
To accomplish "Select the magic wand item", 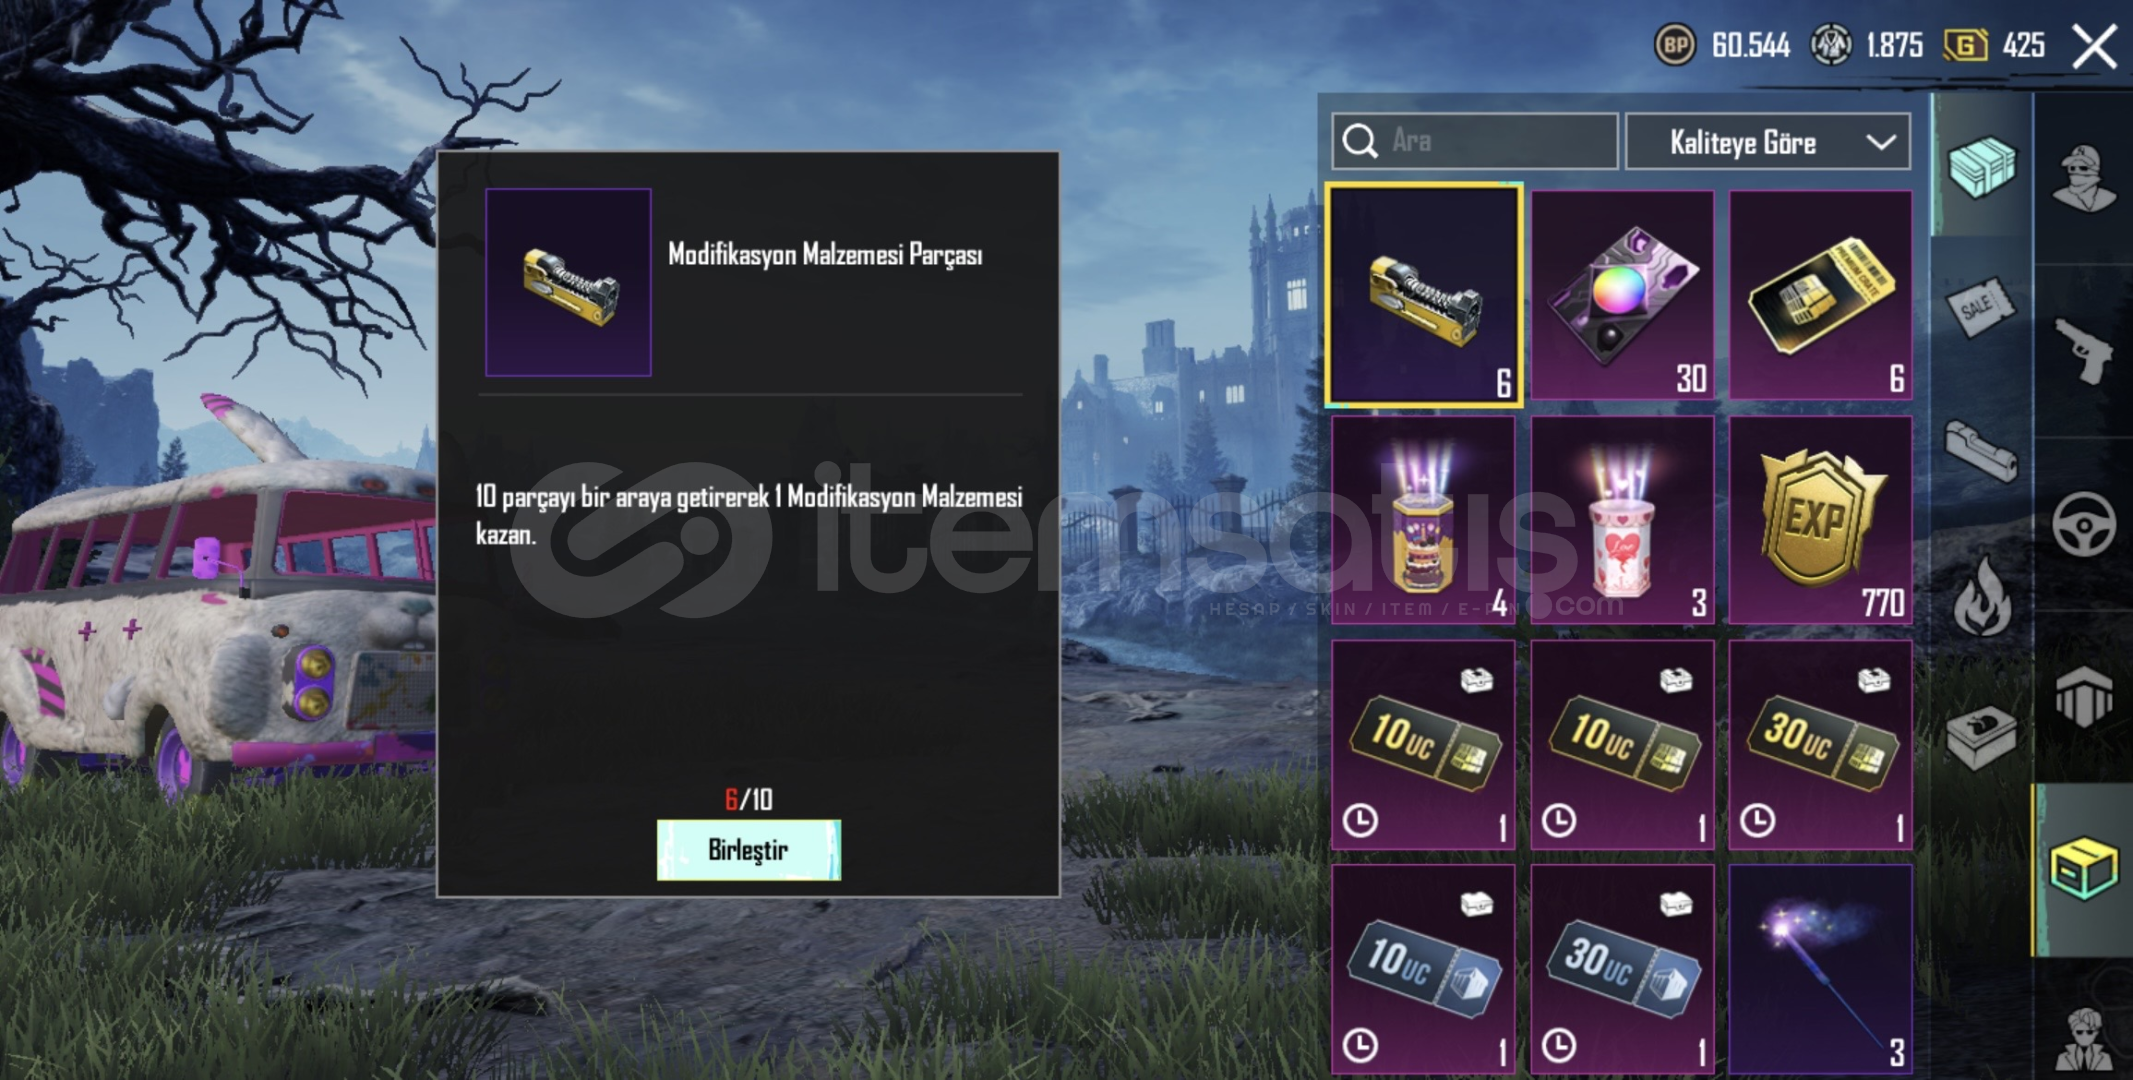I will pos(1820,970).
